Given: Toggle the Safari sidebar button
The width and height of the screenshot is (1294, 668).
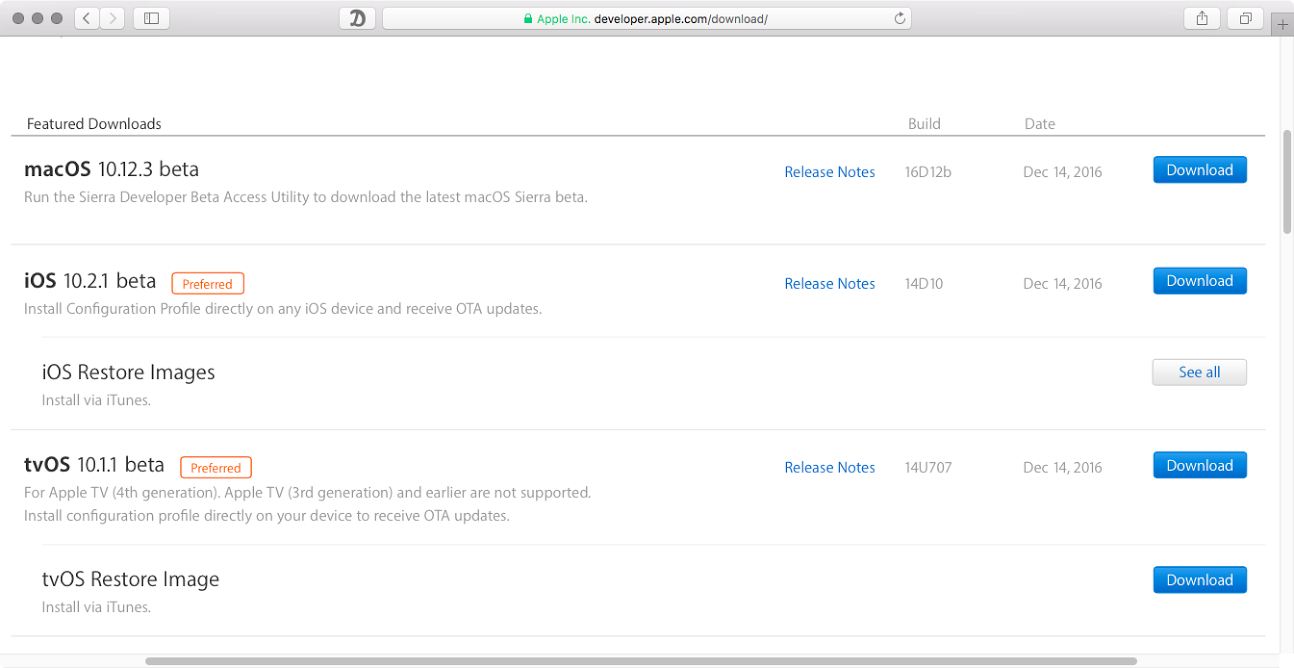Looking at the screenshot, I should tap(151, 18).
